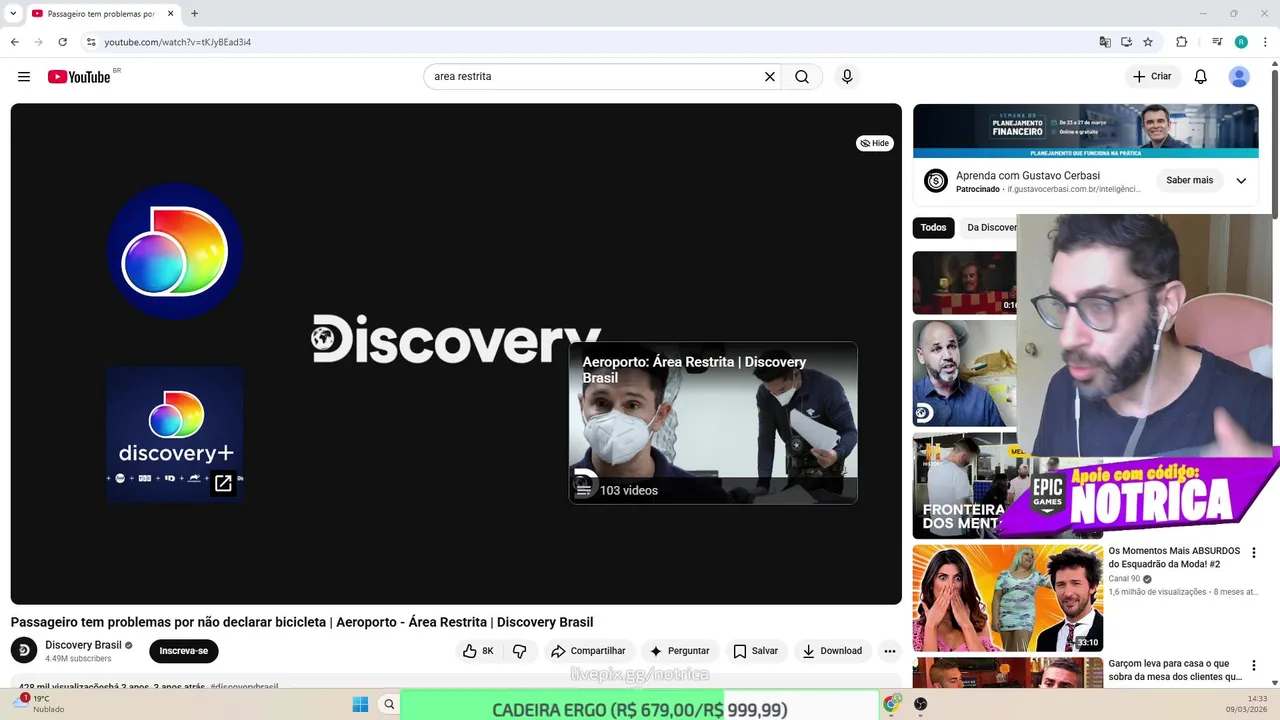Open the account avatar menu
The width and height of the screenshot is (1280, 720).
point(1239,77)
